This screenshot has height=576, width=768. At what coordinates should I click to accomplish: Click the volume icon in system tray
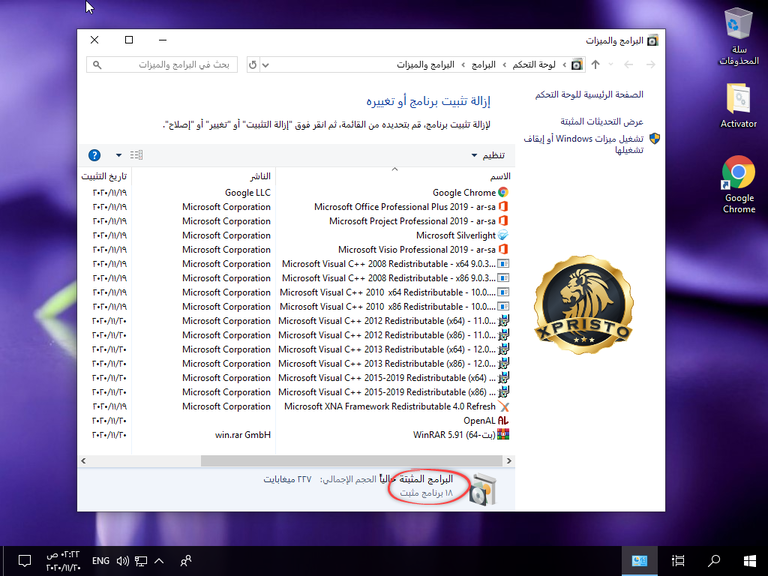(122, 561)
